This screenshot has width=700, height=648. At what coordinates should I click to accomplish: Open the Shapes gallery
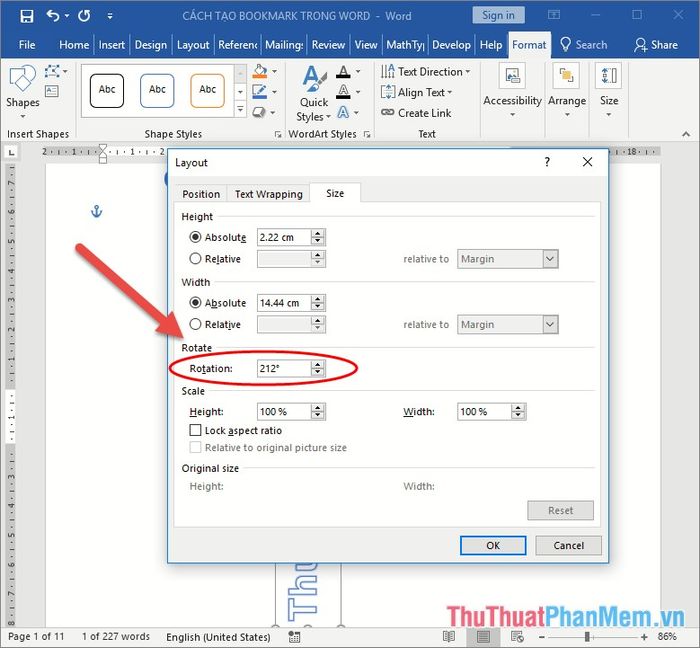(23, 91)
